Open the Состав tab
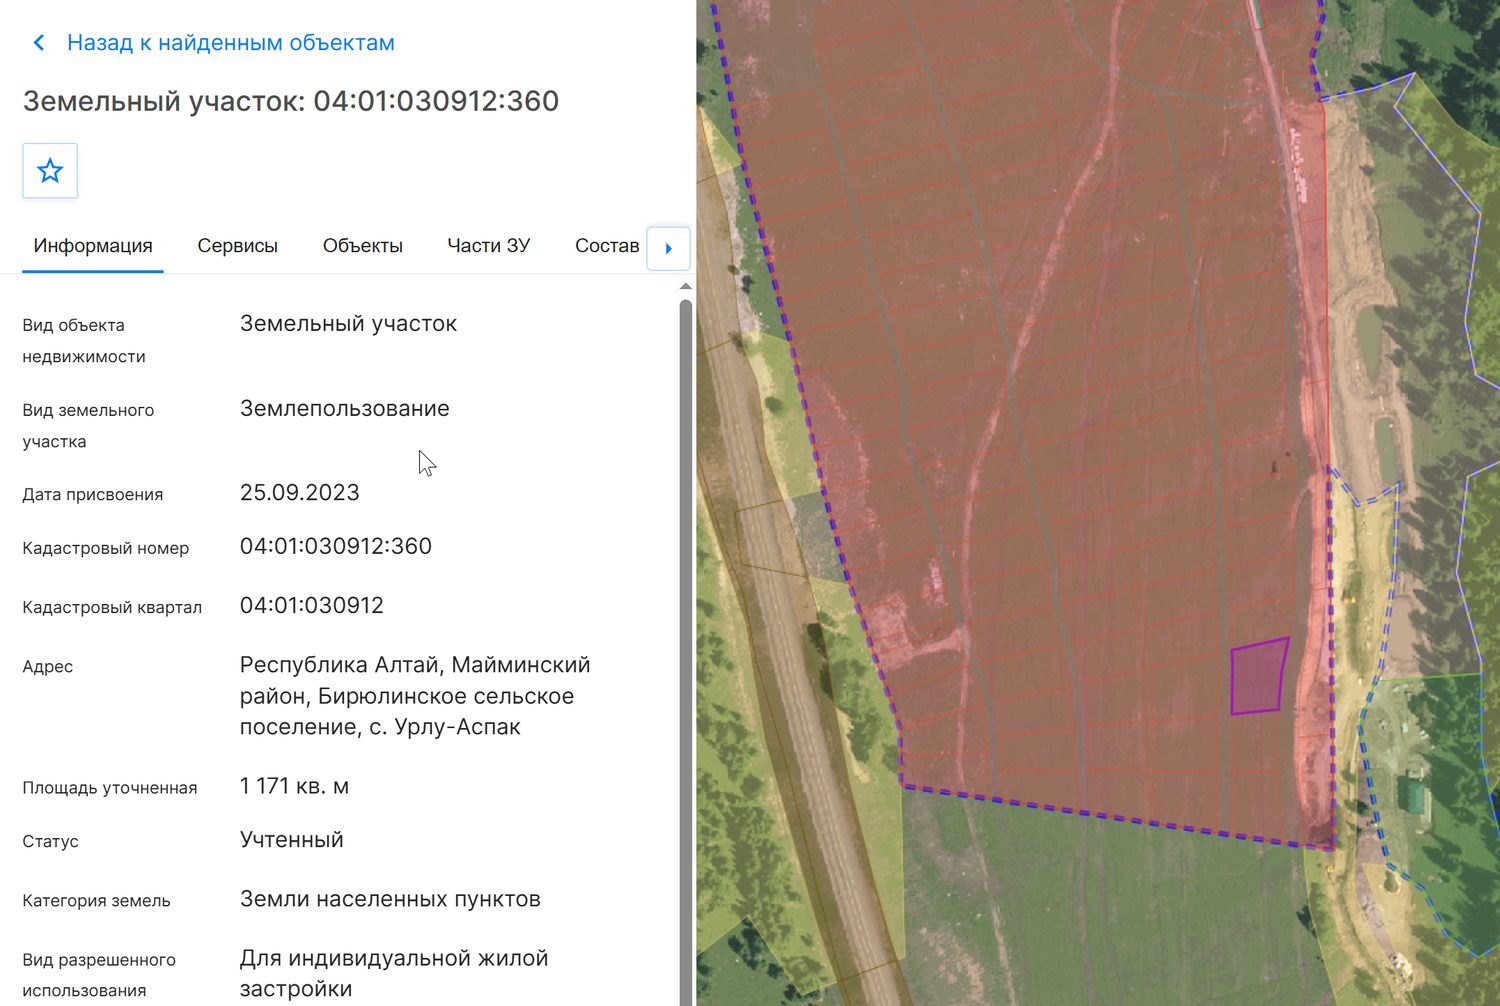This screenshot has height=1006, width=1500. coord(607,246)
